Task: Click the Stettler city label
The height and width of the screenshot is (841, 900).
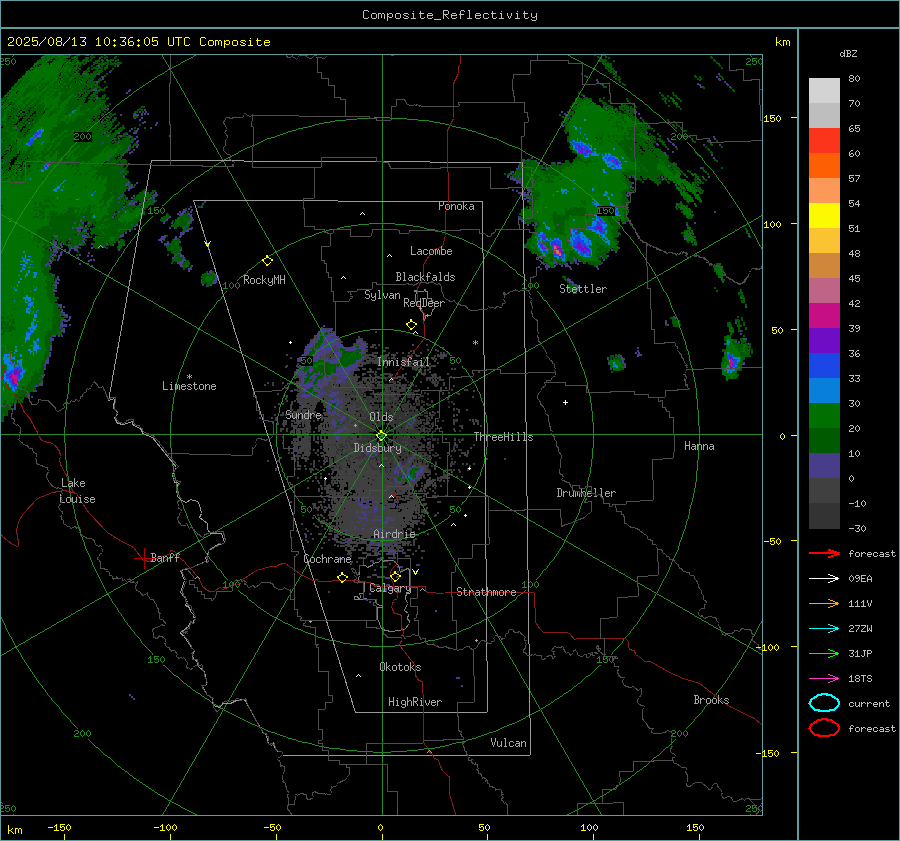Action: tap(583, 289)
